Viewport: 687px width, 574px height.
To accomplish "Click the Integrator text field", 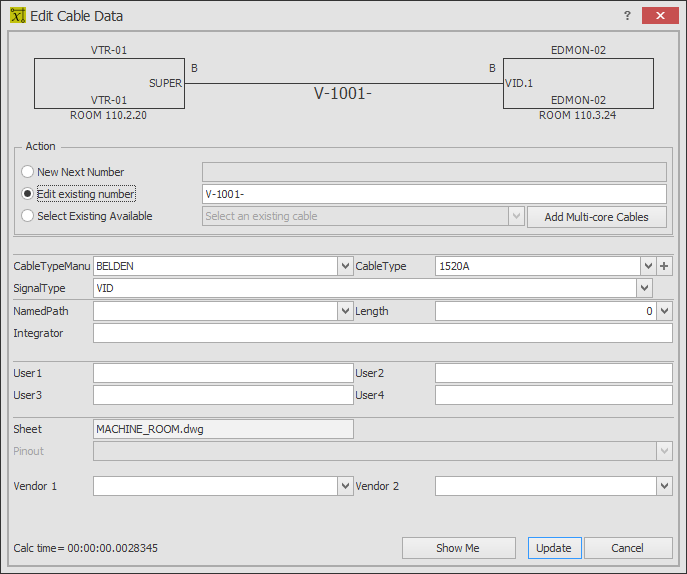I will point(382,333).
